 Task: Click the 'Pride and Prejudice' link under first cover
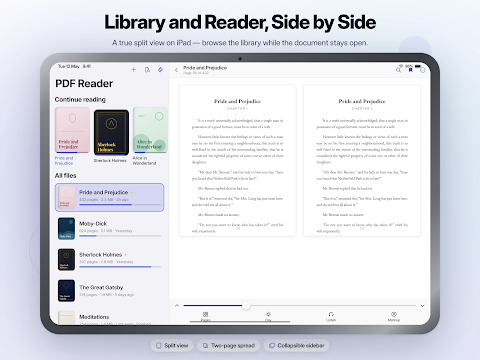[64, 161]
